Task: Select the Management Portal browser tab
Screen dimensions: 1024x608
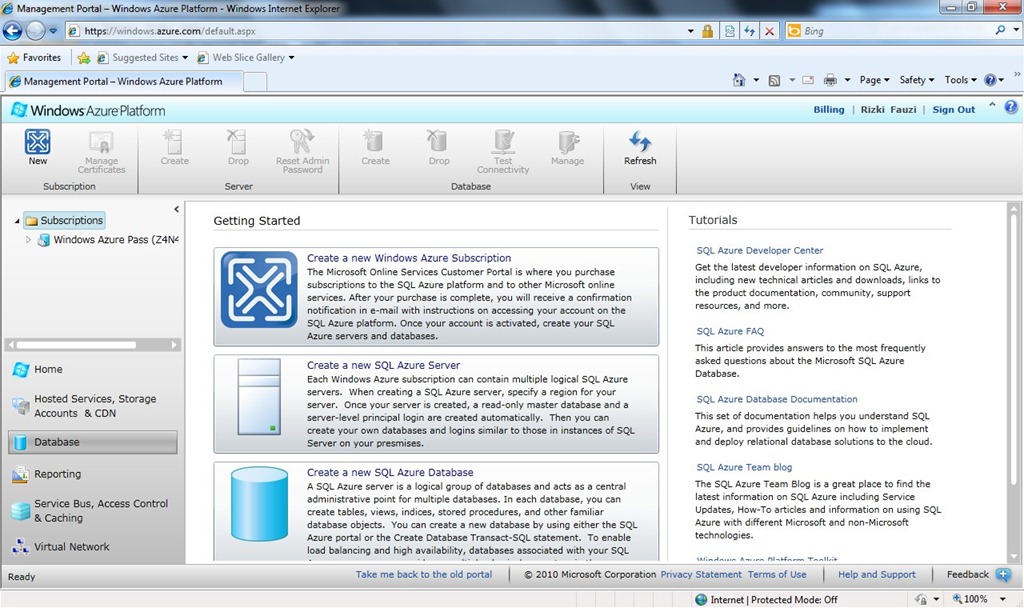Action: 123,82
